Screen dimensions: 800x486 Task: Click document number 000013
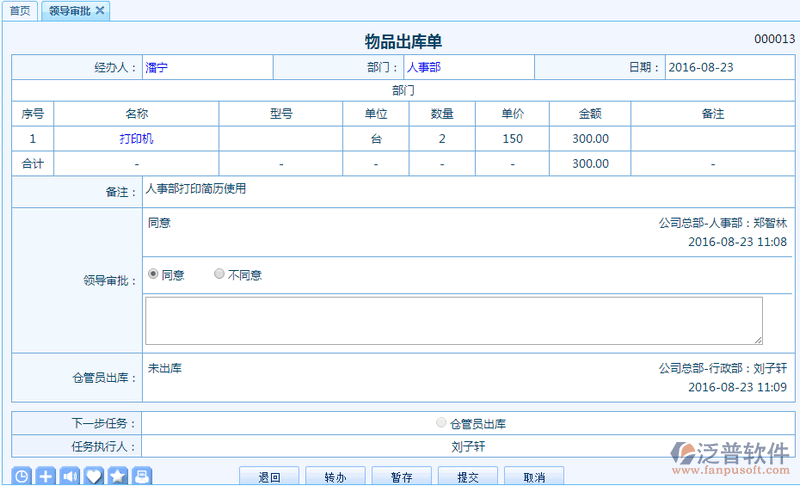click(774, 39)
